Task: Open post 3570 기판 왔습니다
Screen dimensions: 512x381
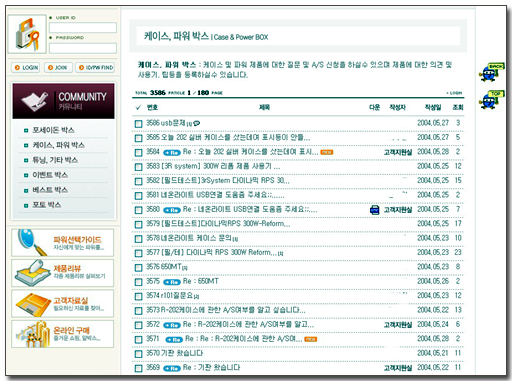Action: pos(182,353)
